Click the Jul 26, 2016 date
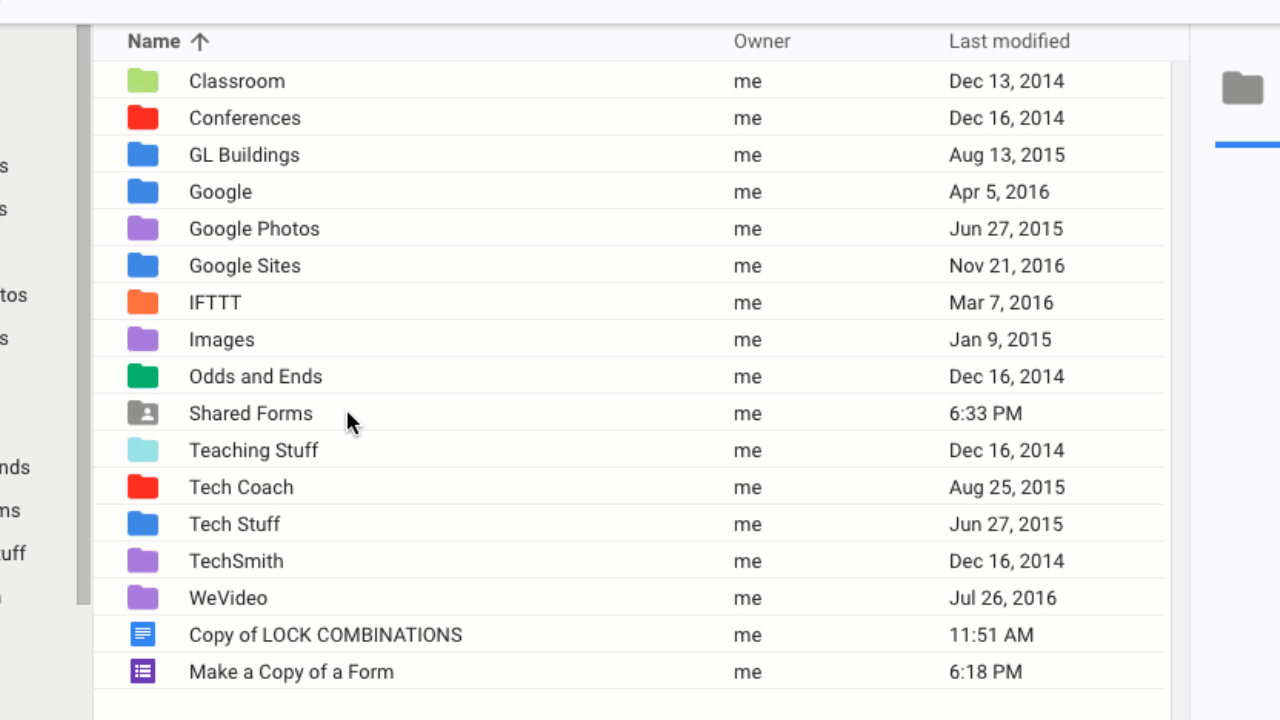This screenshot has width=1280, height=720. (x=1003, y=599)
